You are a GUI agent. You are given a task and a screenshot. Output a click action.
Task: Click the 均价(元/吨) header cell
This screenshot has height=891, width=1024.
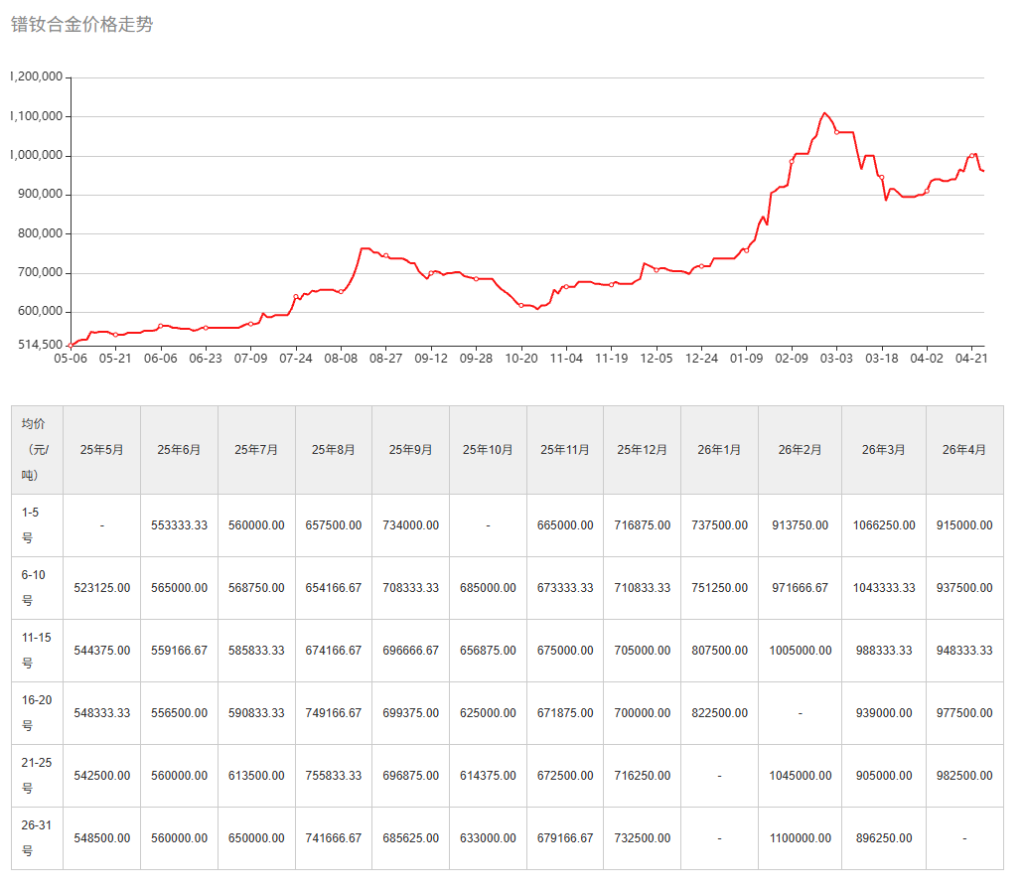(37, 449)
